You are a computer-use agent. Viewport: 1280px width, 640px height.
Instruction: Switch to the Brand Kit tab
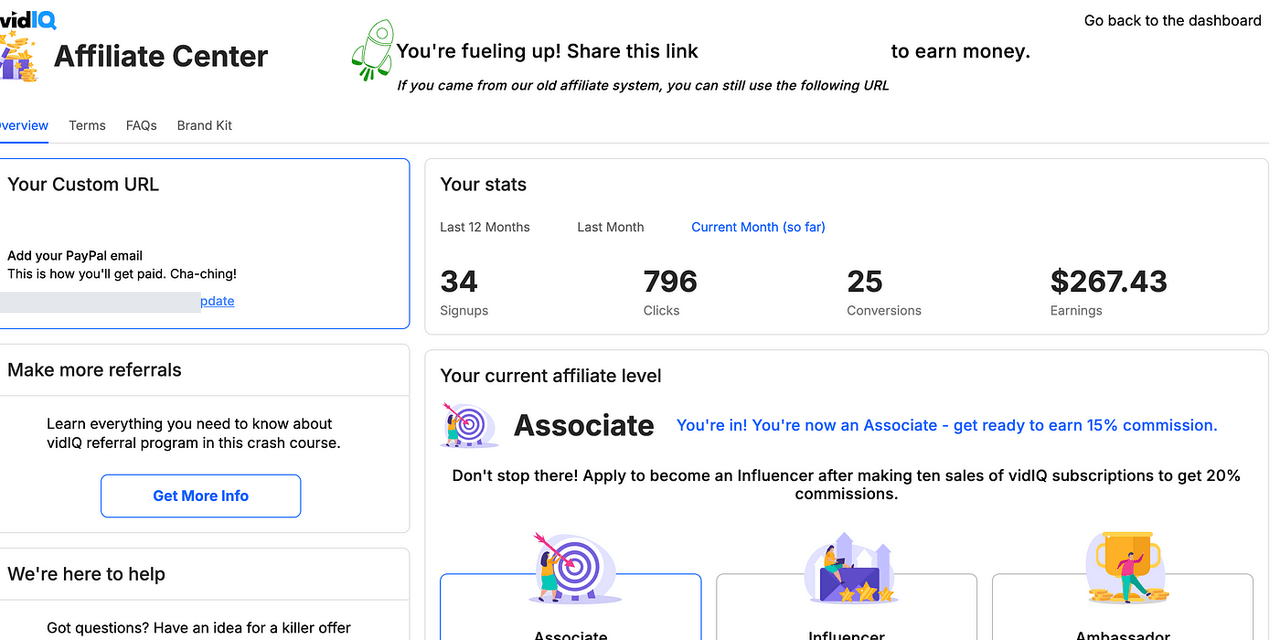(204, 125)
